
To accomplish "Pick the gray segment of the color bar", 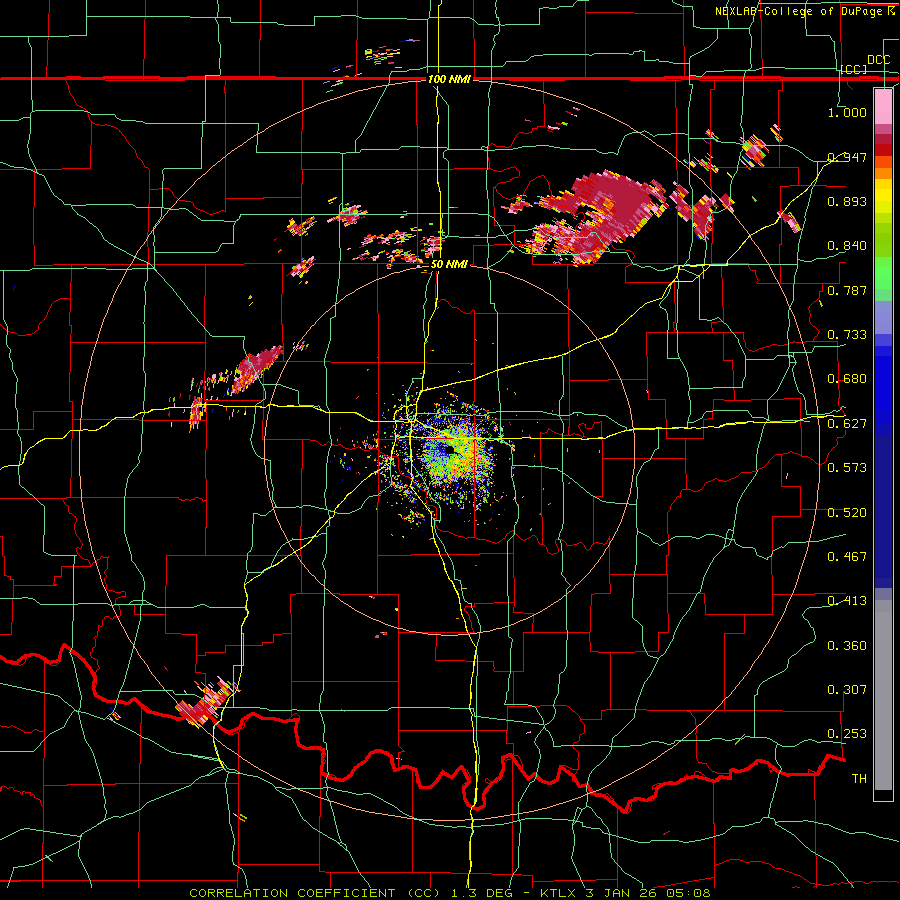I will [883, 695].
